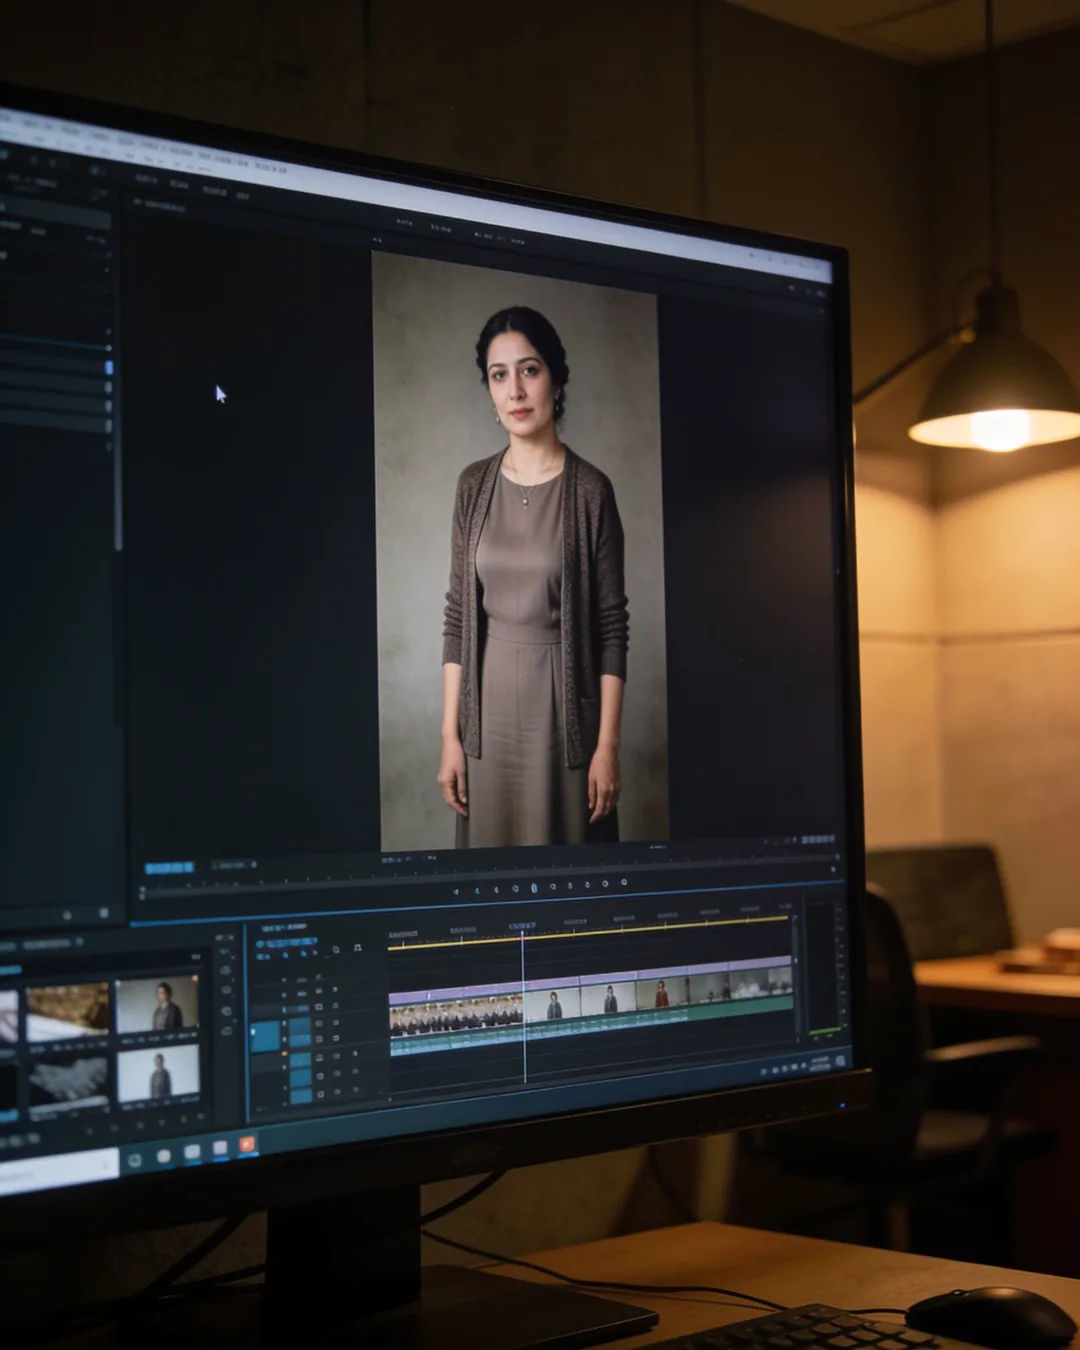Select the red-dressed person clip in timeline
Image resolution: width=1080 pixels, height=1350 pixels.
(662, 993)
